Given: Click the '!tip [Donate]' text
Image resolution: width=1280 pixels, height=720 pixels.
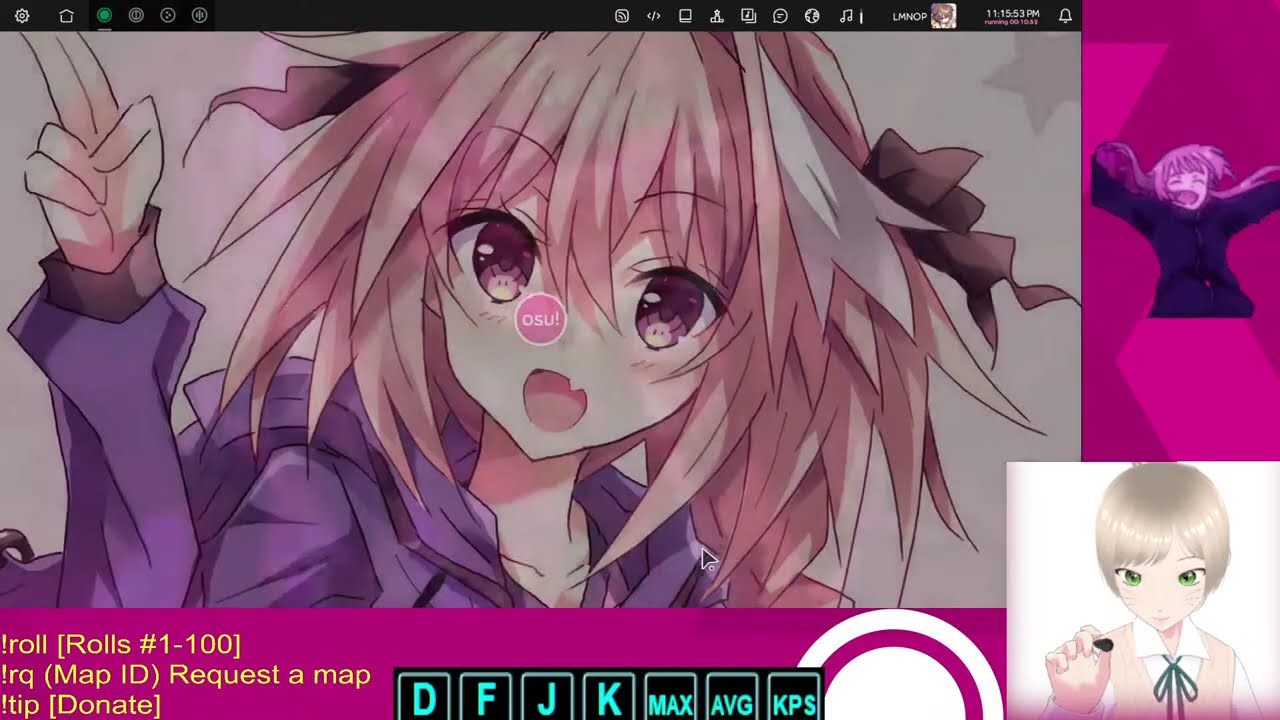Looking at the screenshot, I should 81,705.
